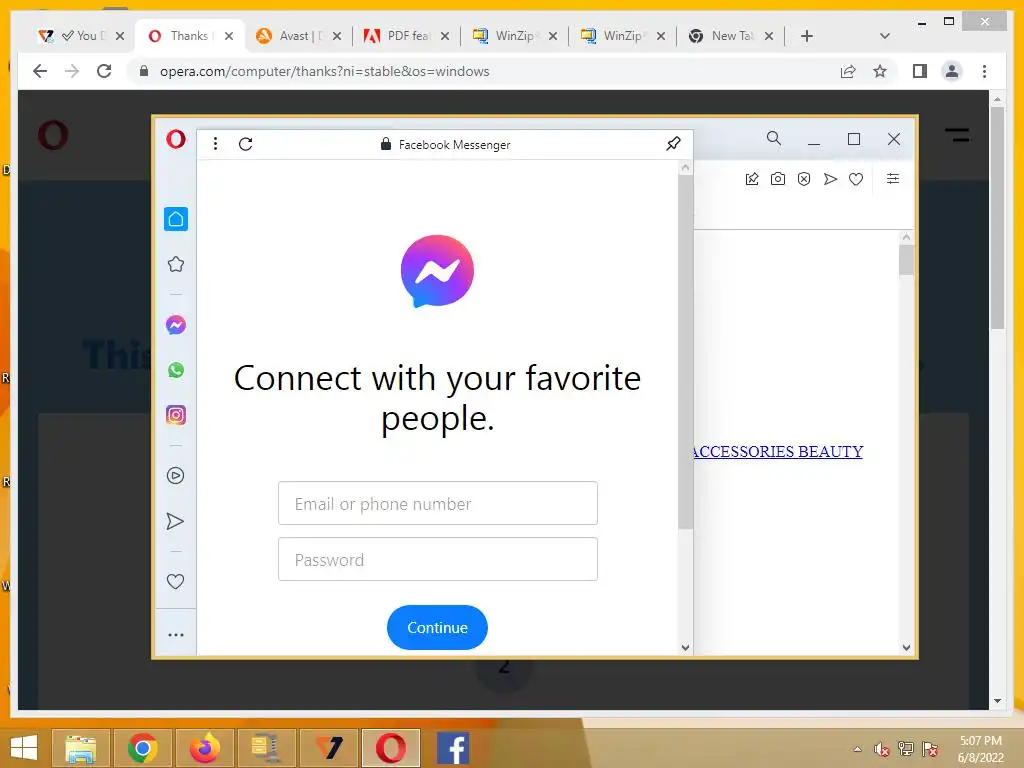This screenshot has width=1024, height=768.
Task: Click the hamburger menu on Opera page
Action: tap(957, 135)
